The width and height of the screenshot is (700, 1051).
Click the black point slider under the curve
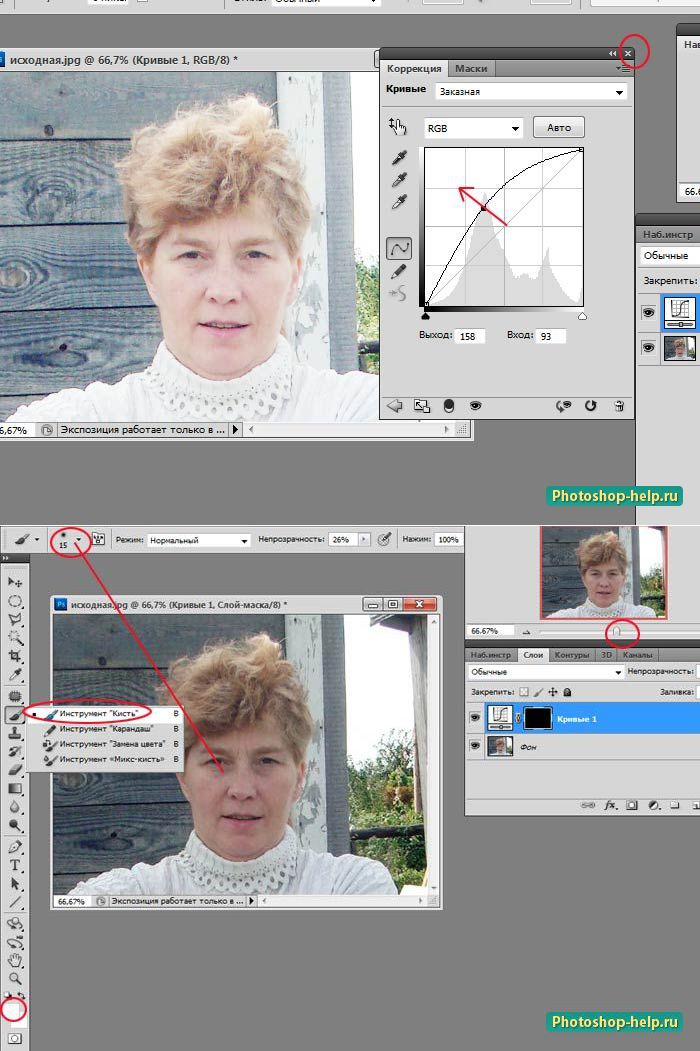pos(425,315)
